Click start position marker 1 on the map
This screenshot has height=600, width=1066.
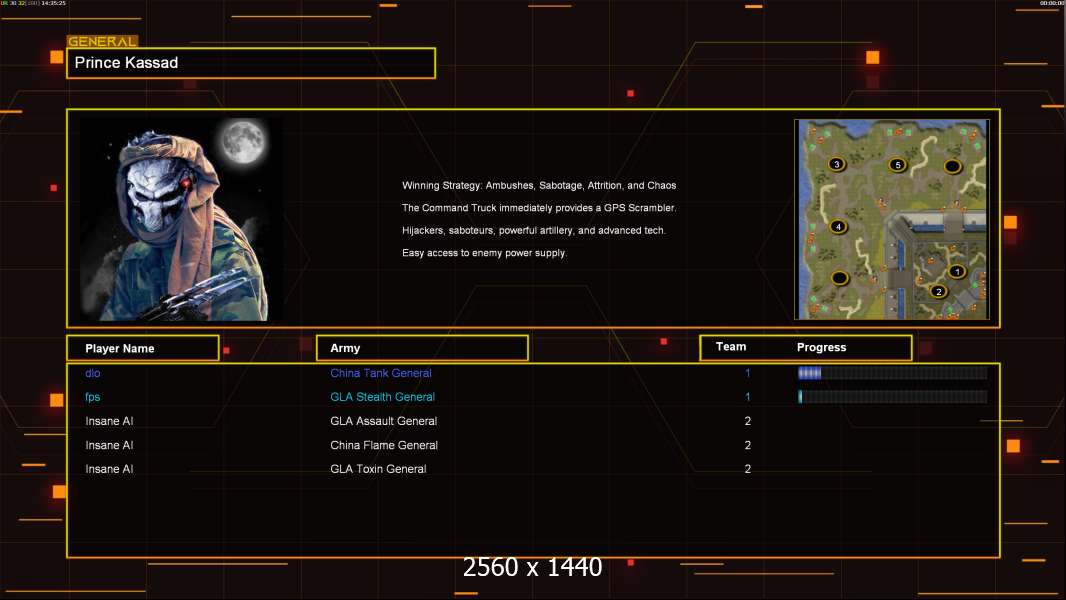(957, 272)
